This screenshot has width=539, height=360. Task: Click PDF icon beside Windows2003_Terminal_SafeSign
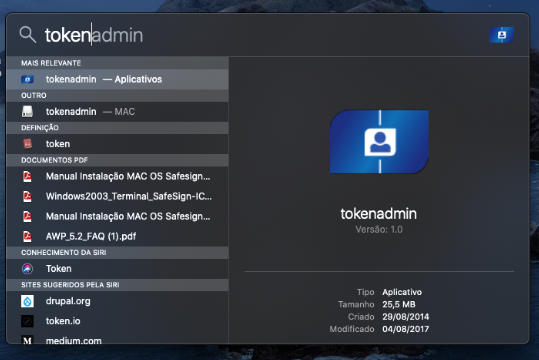click(27, 196)
